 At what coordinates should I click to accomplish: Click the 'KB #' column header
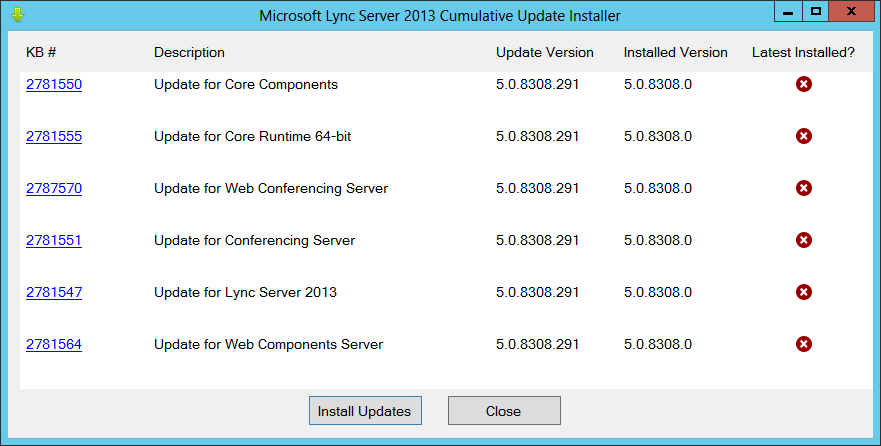(41, 52)
